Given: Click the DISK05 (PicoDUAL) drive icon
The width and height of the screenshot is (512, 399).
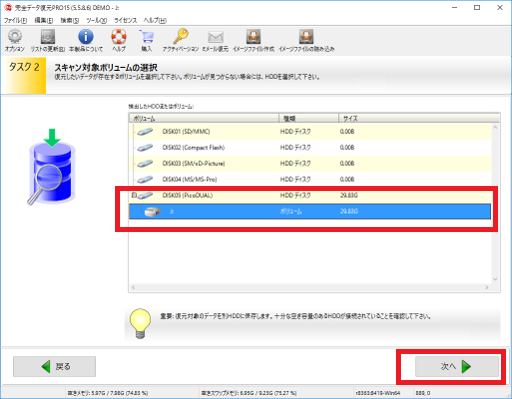Looking at the screenshot, I should pyautogui.click(x=145, y=196).
